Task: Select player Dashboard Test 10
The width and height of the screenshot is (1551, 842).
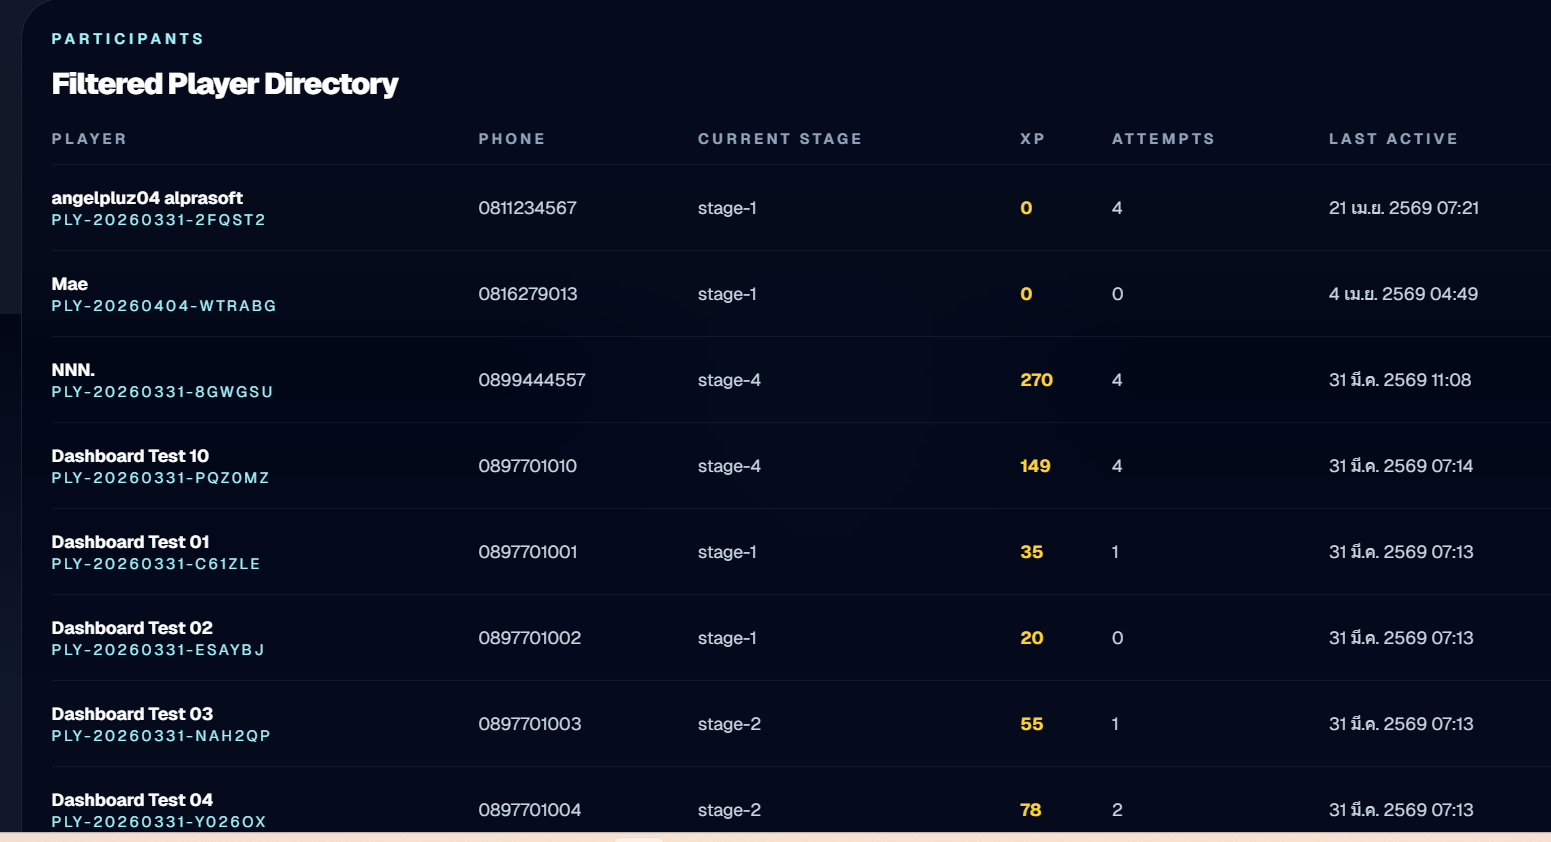Action: [130, 456]
